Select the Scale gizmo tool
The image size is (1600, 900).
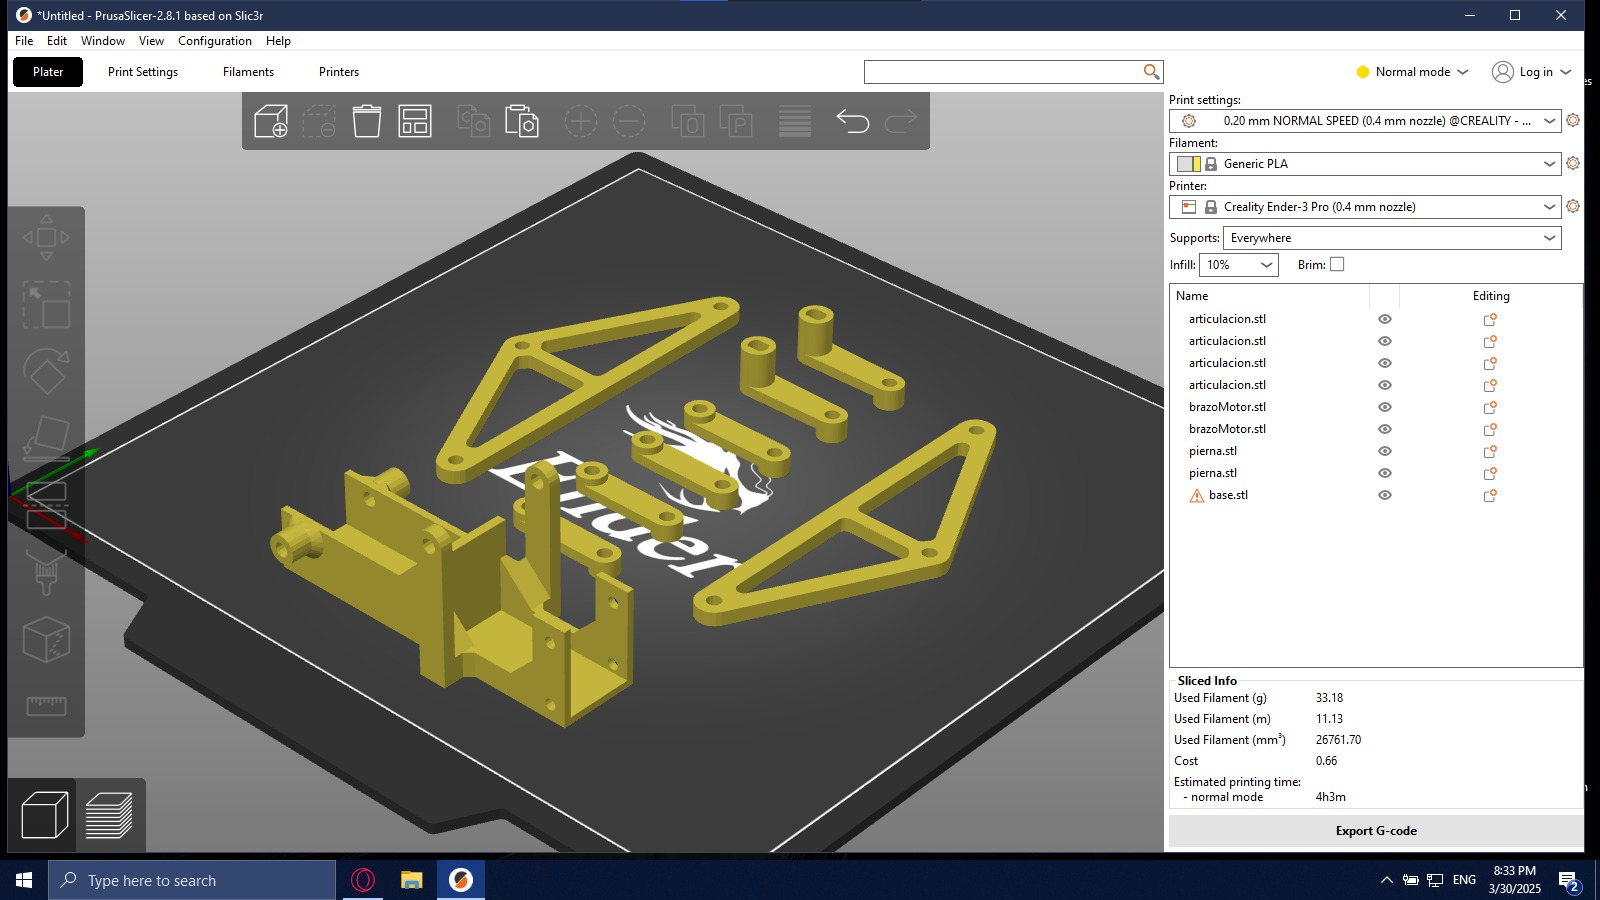click(x=46, y=304)
